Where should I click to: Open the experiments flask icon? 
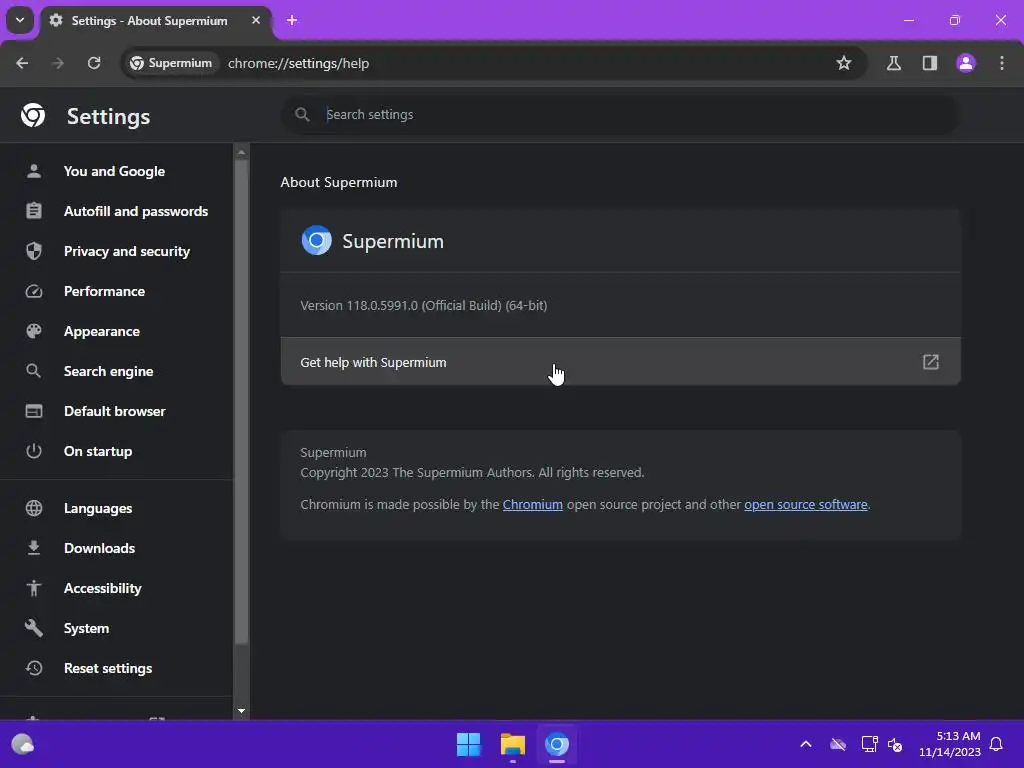[x=893, y=63]
